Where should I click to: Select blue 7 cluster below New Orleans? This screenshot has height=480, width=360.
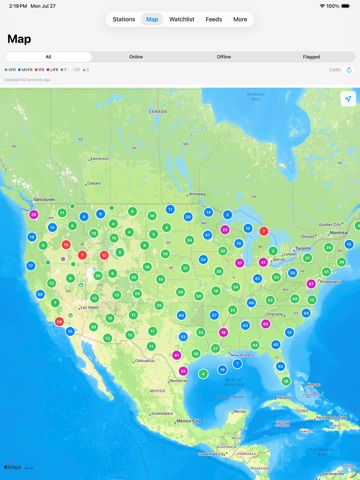coord(237,363)
